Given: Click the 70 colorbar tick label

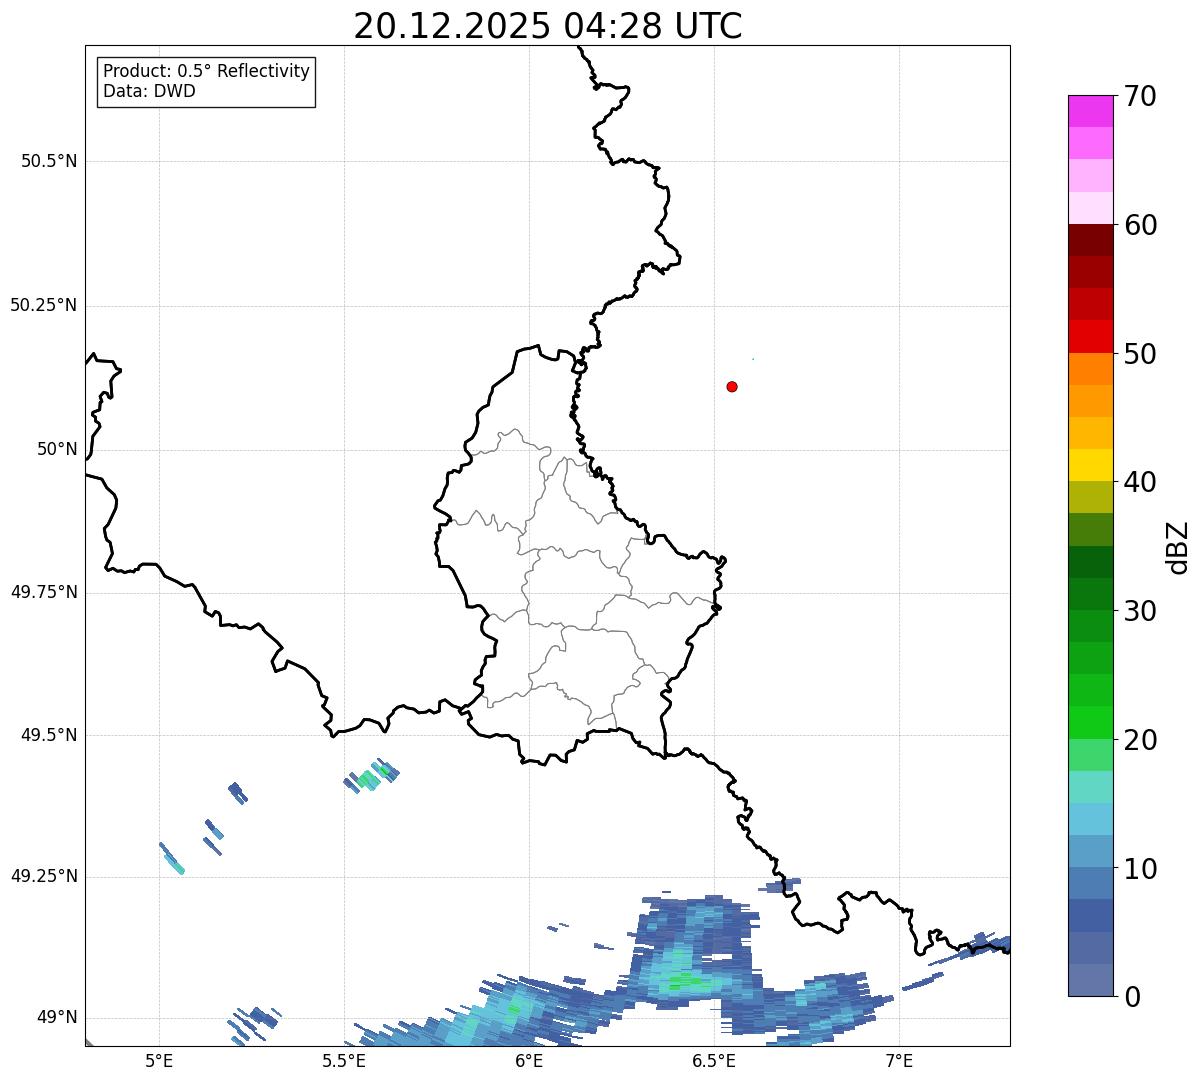Looking at the screenshot, I should (x=1140, y=97).
